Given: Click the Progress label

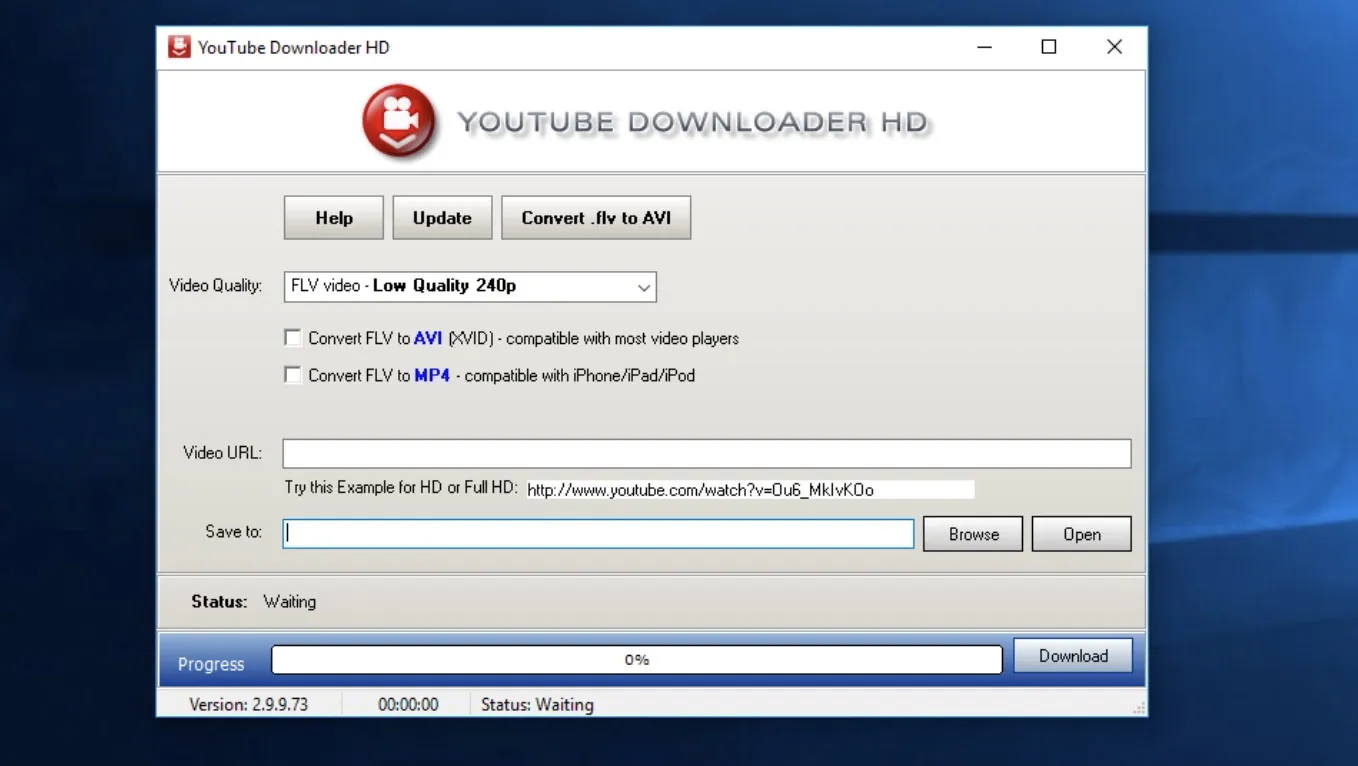Looking at the screenshot, I should [211, 664].
